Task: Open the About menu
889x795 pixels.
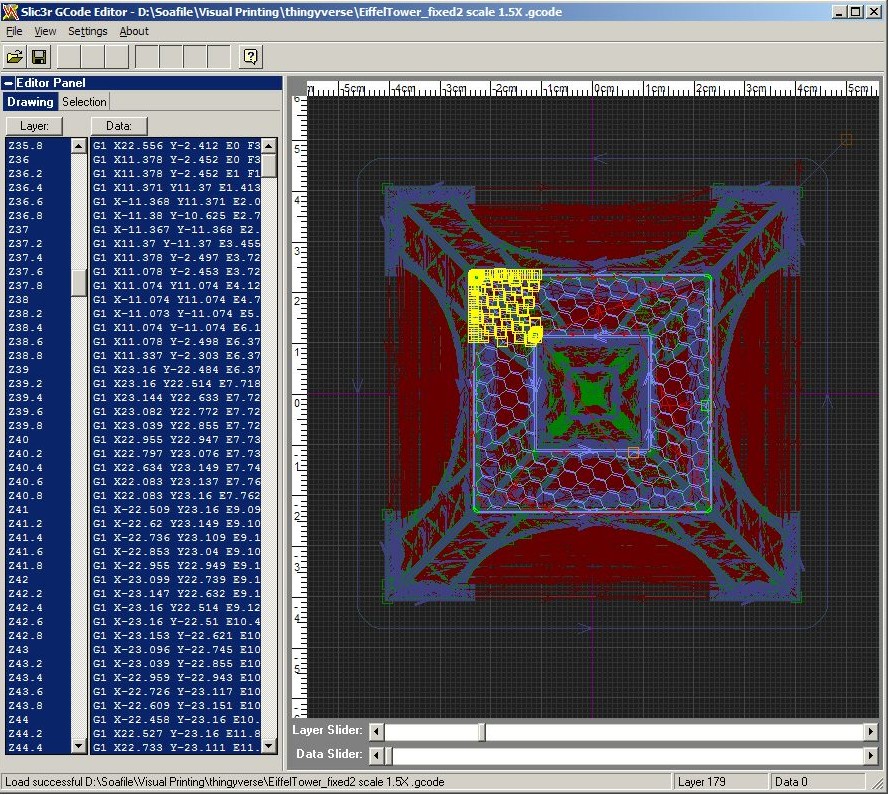Action: [x=134, y=31]
